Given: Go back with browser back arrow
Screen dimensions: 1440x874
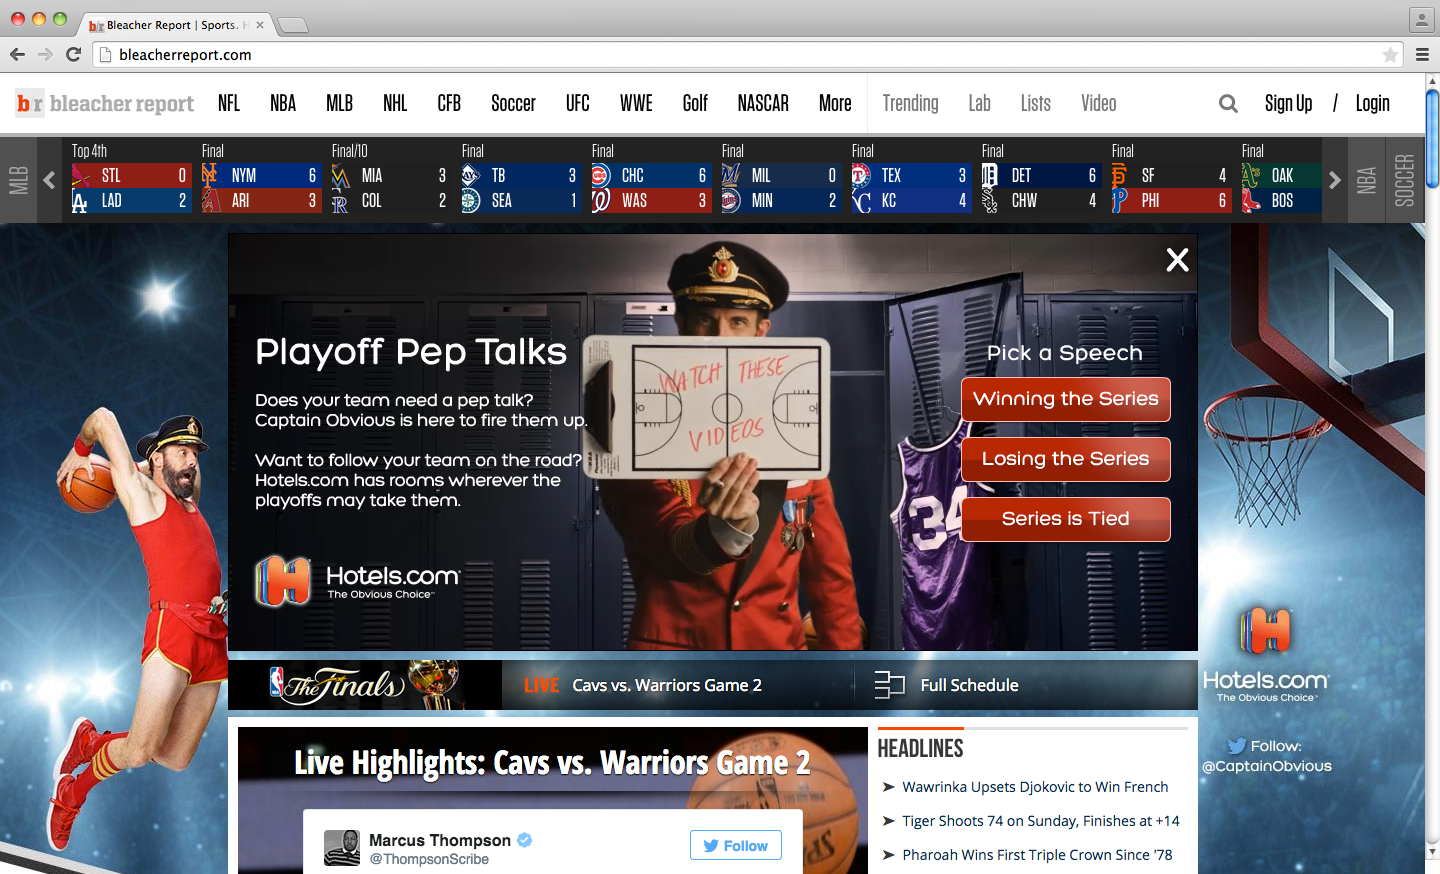Looking at the screenshot, I should tap(17, 54).
